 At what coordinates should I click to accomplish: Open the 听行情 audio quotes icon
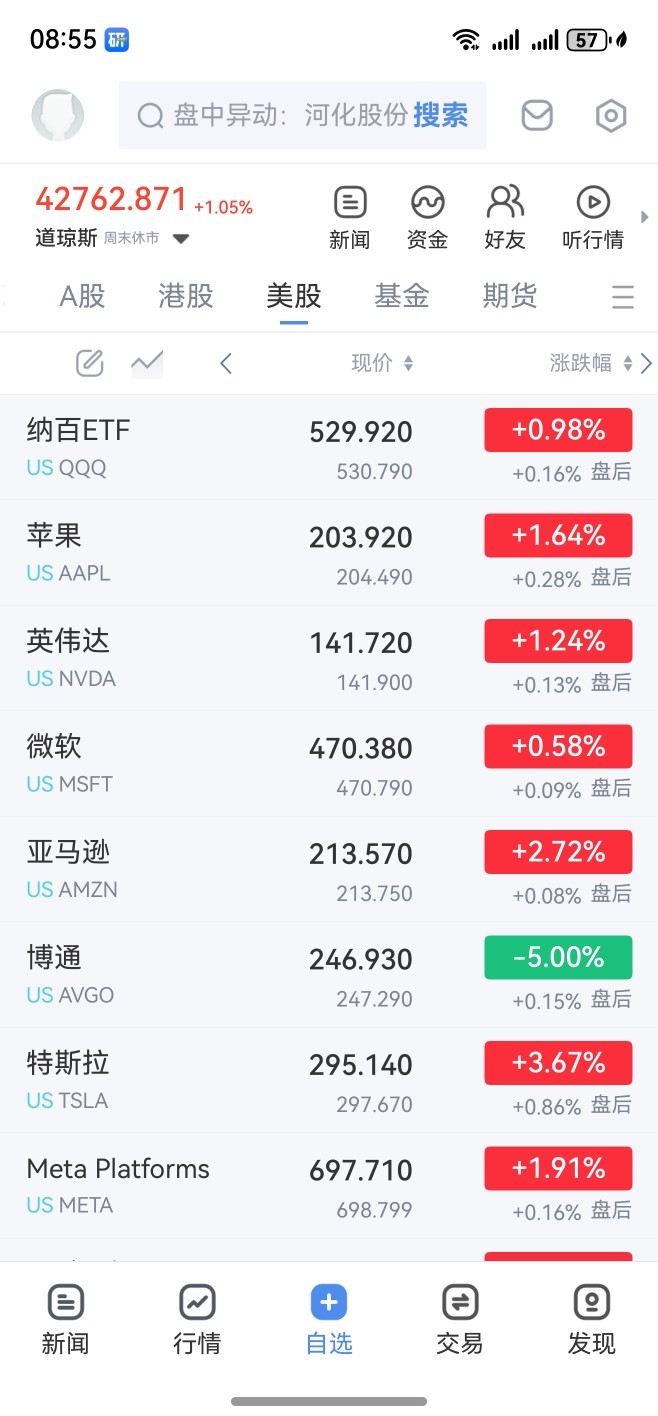click(593, 217)
